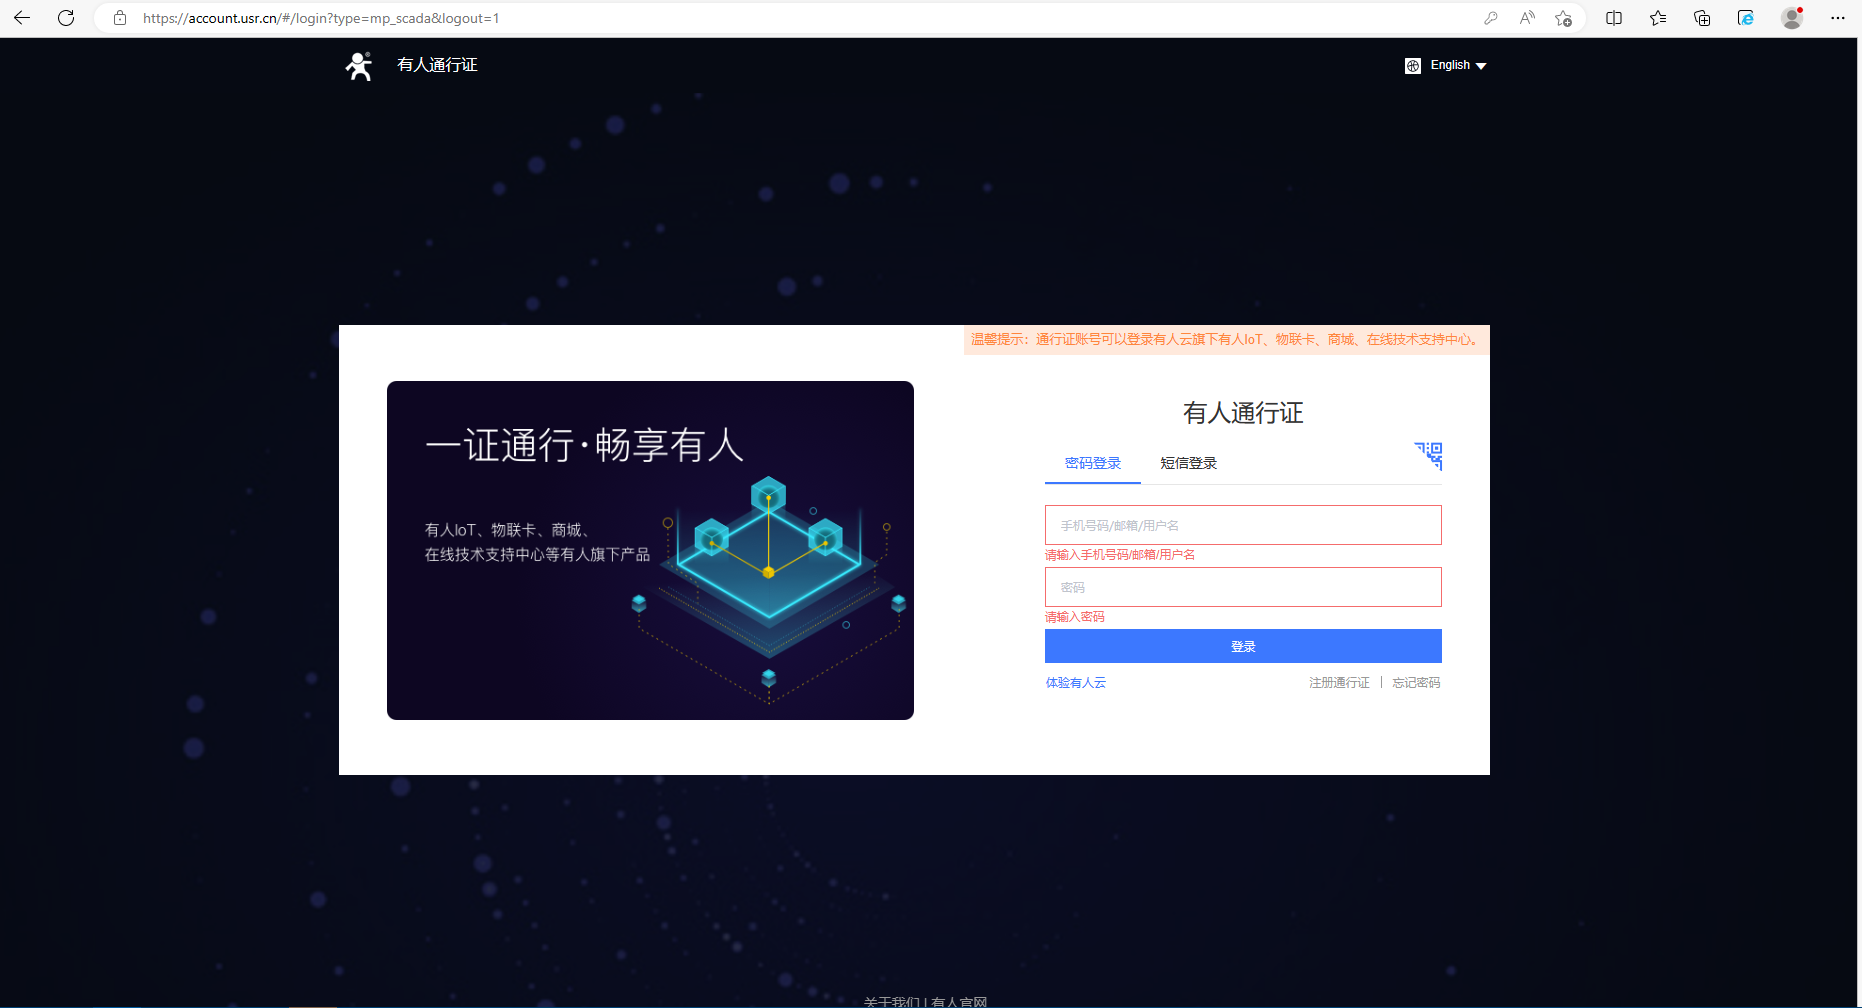Expand the English language dropdown
1862x1008 pixels.
(1459, 65)
